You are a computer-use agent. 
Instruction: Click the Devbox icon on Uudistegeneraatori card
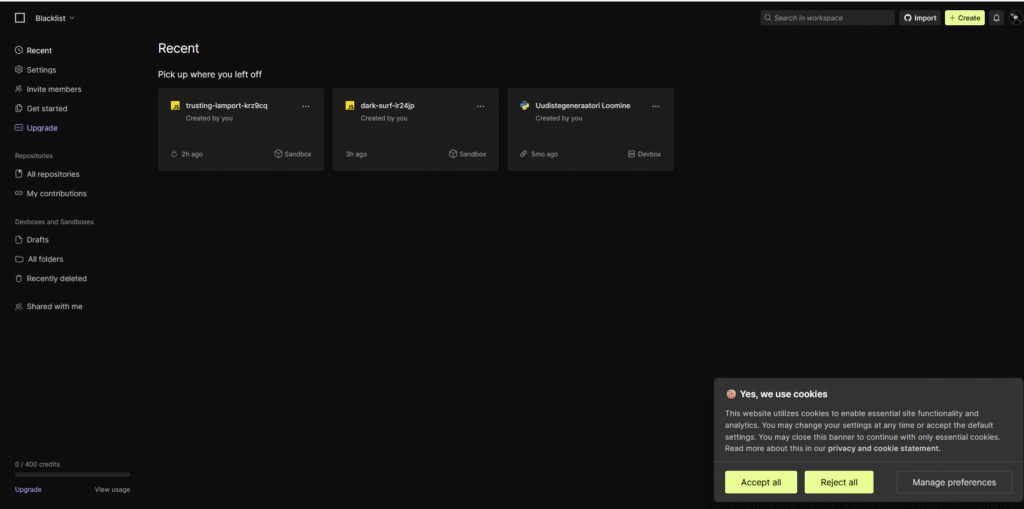click(x=632, y=154)
